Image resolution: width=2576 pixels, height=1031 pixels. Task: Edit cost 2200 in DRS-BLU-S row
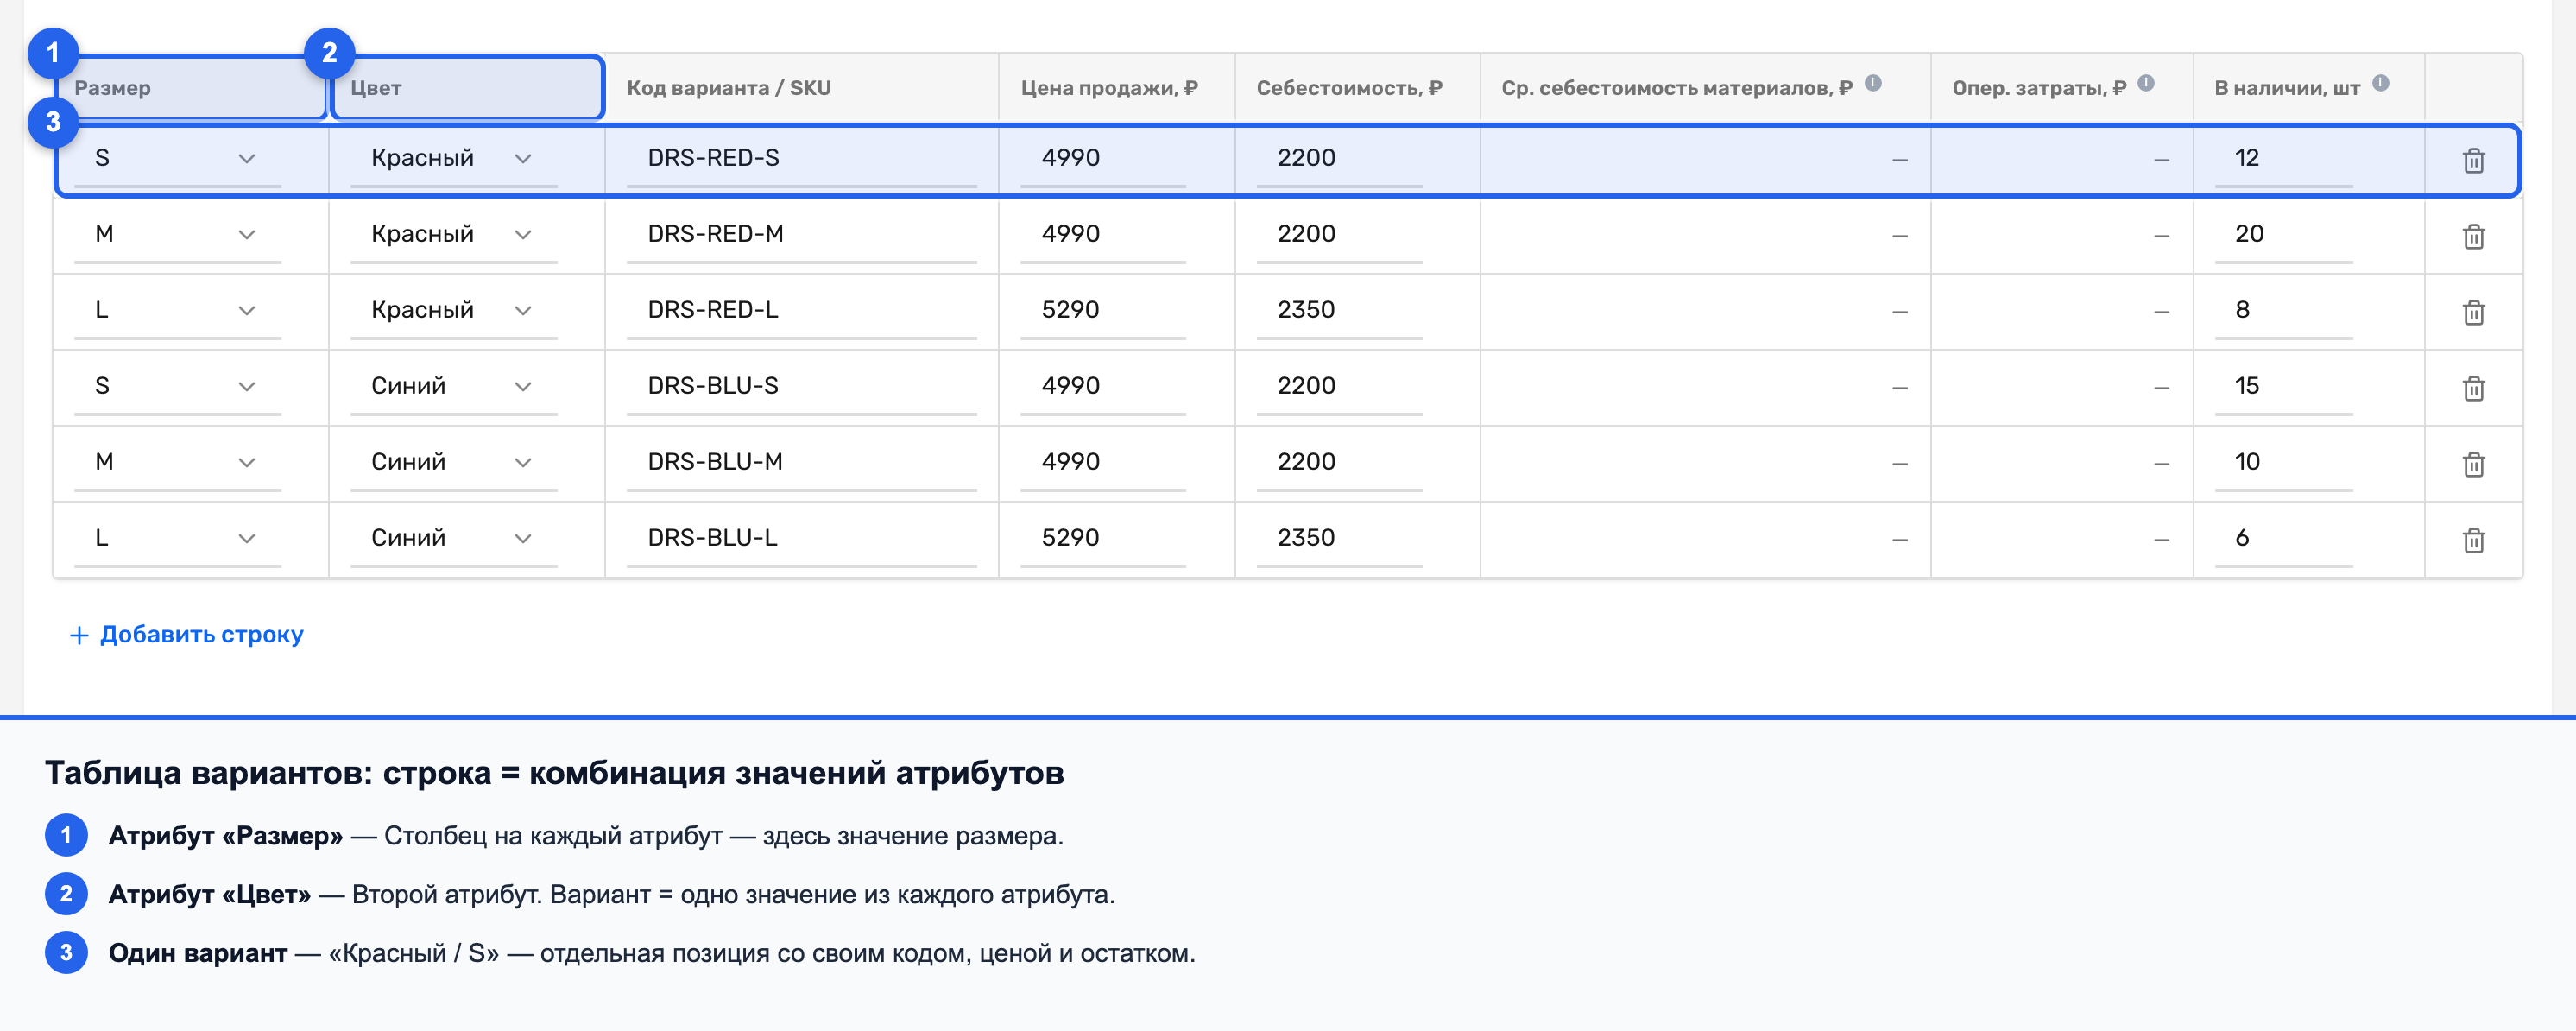1339,386
